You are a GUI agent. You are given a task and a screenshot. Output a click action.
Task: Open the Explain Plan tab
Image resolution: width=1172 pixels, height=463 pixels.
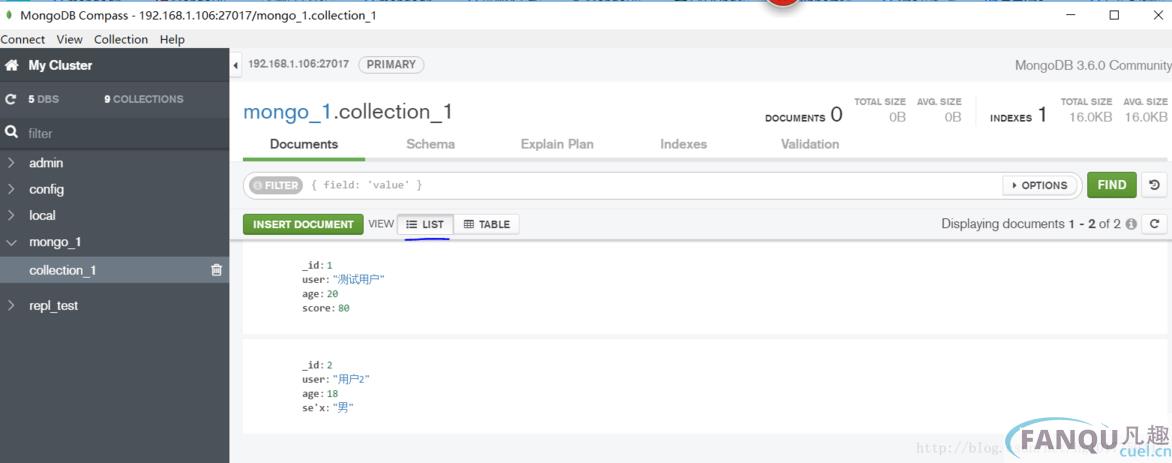click(557, 144)
